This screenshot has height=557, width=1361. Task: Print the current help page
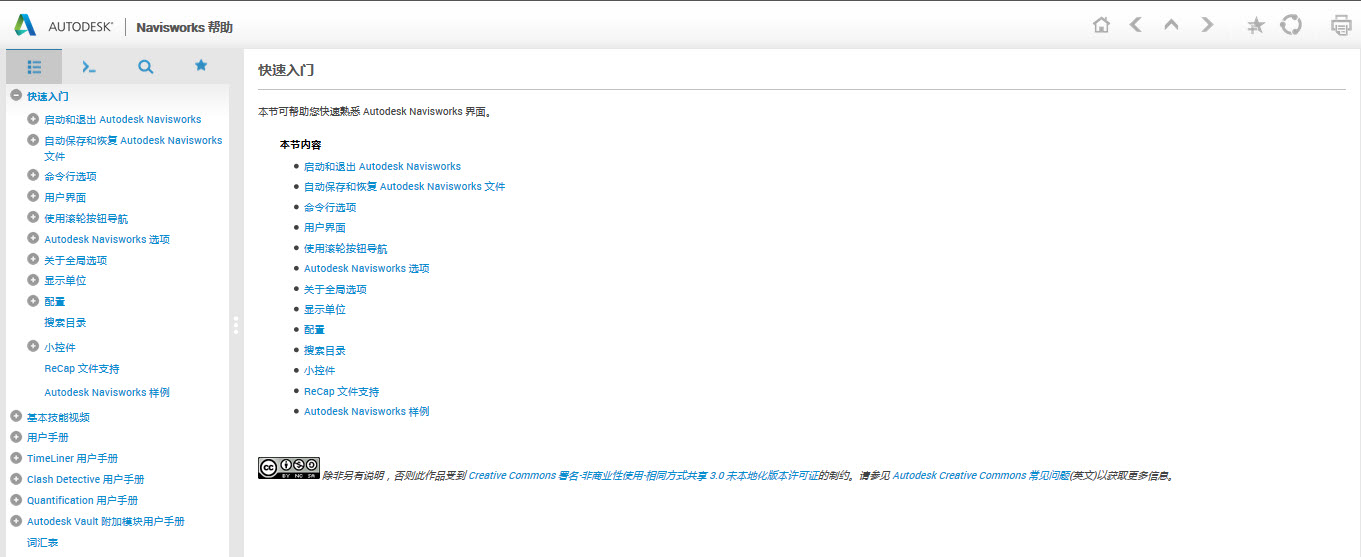(1341, 26)
